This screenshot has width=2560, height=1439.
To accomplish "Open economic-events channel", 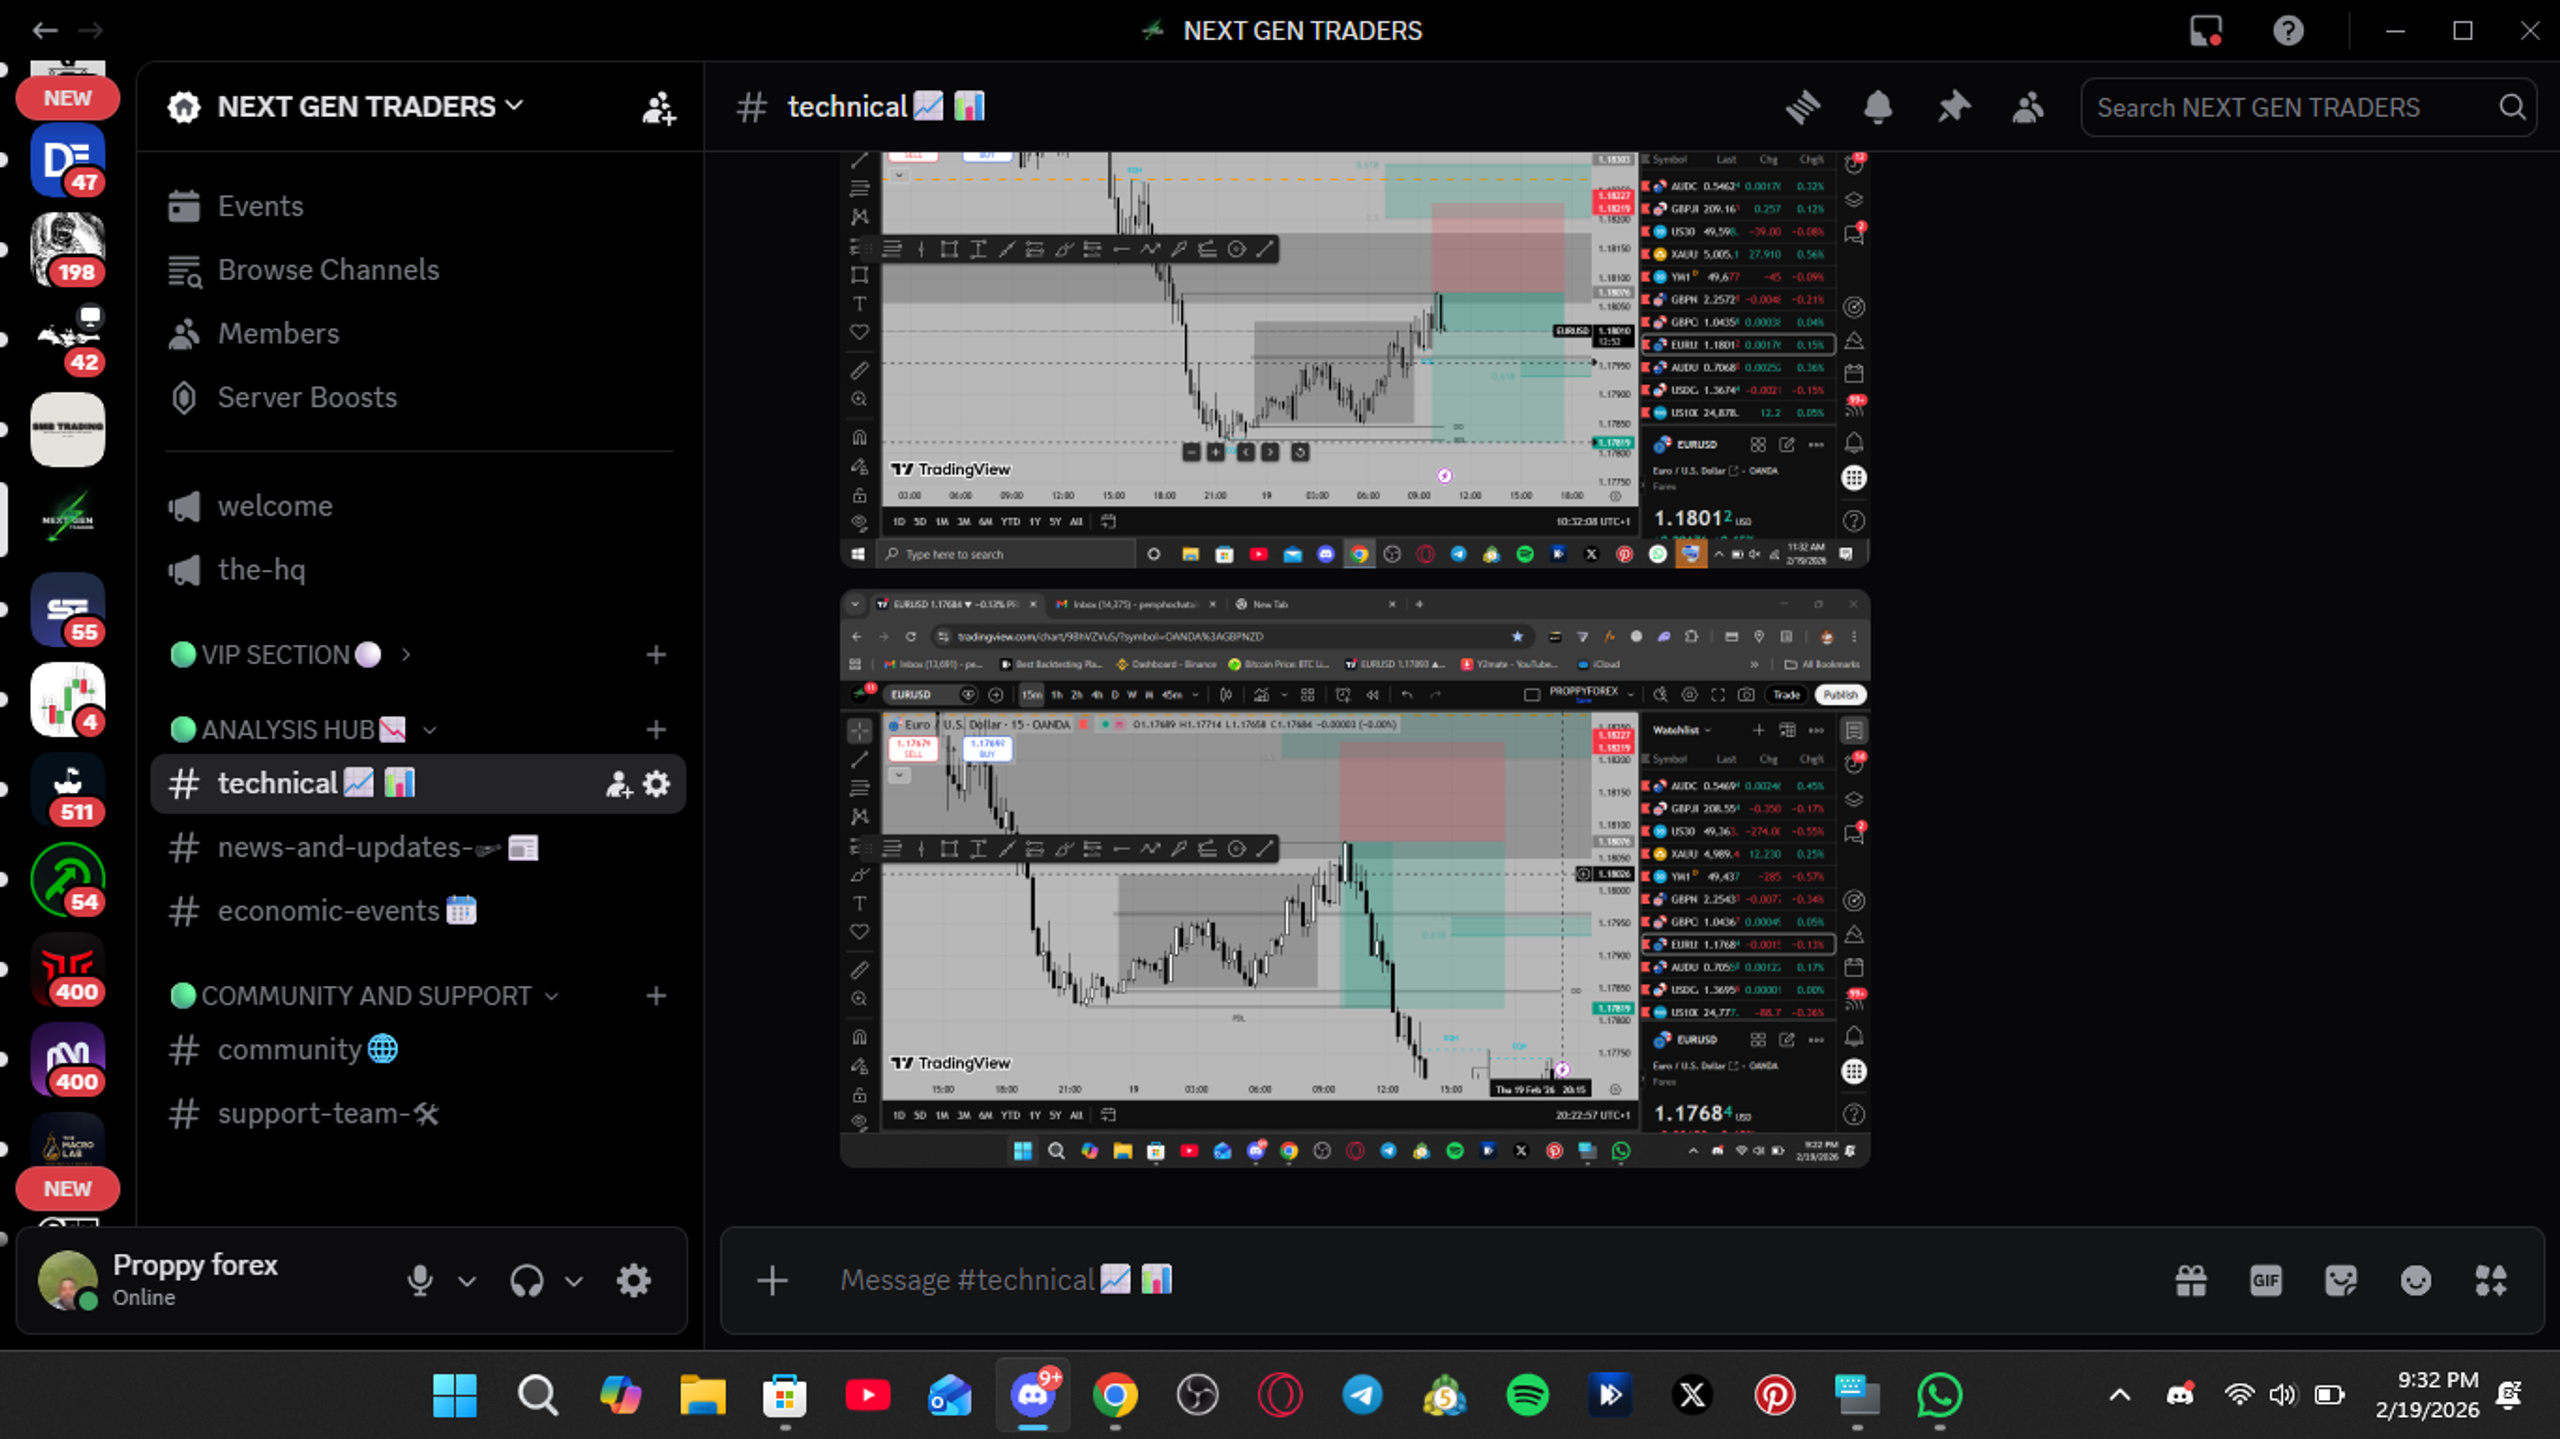I will click(x=418, y=912).
